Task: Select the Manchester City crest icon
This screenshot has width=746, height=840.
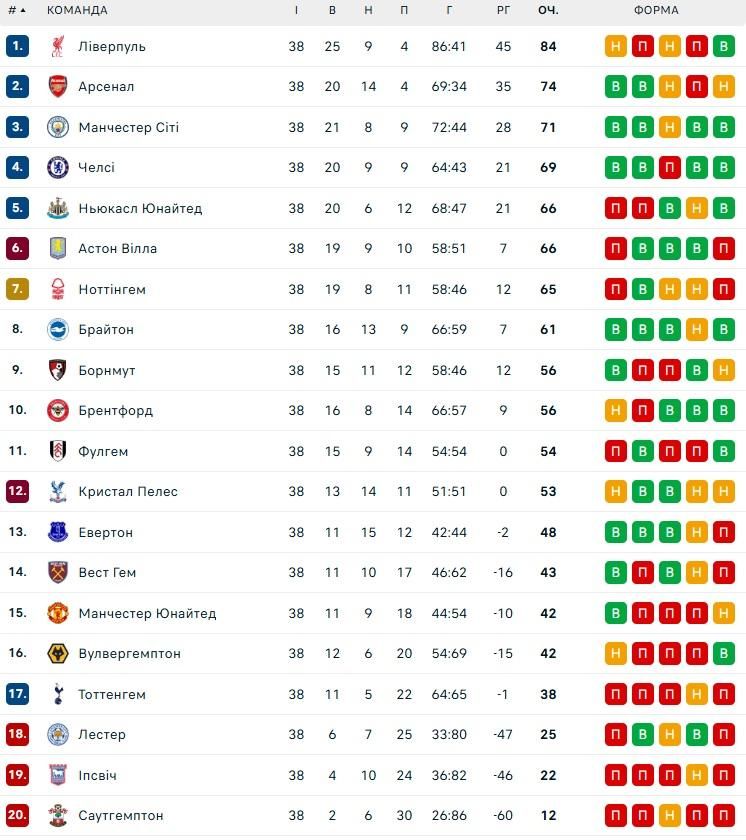Action: 58,127
